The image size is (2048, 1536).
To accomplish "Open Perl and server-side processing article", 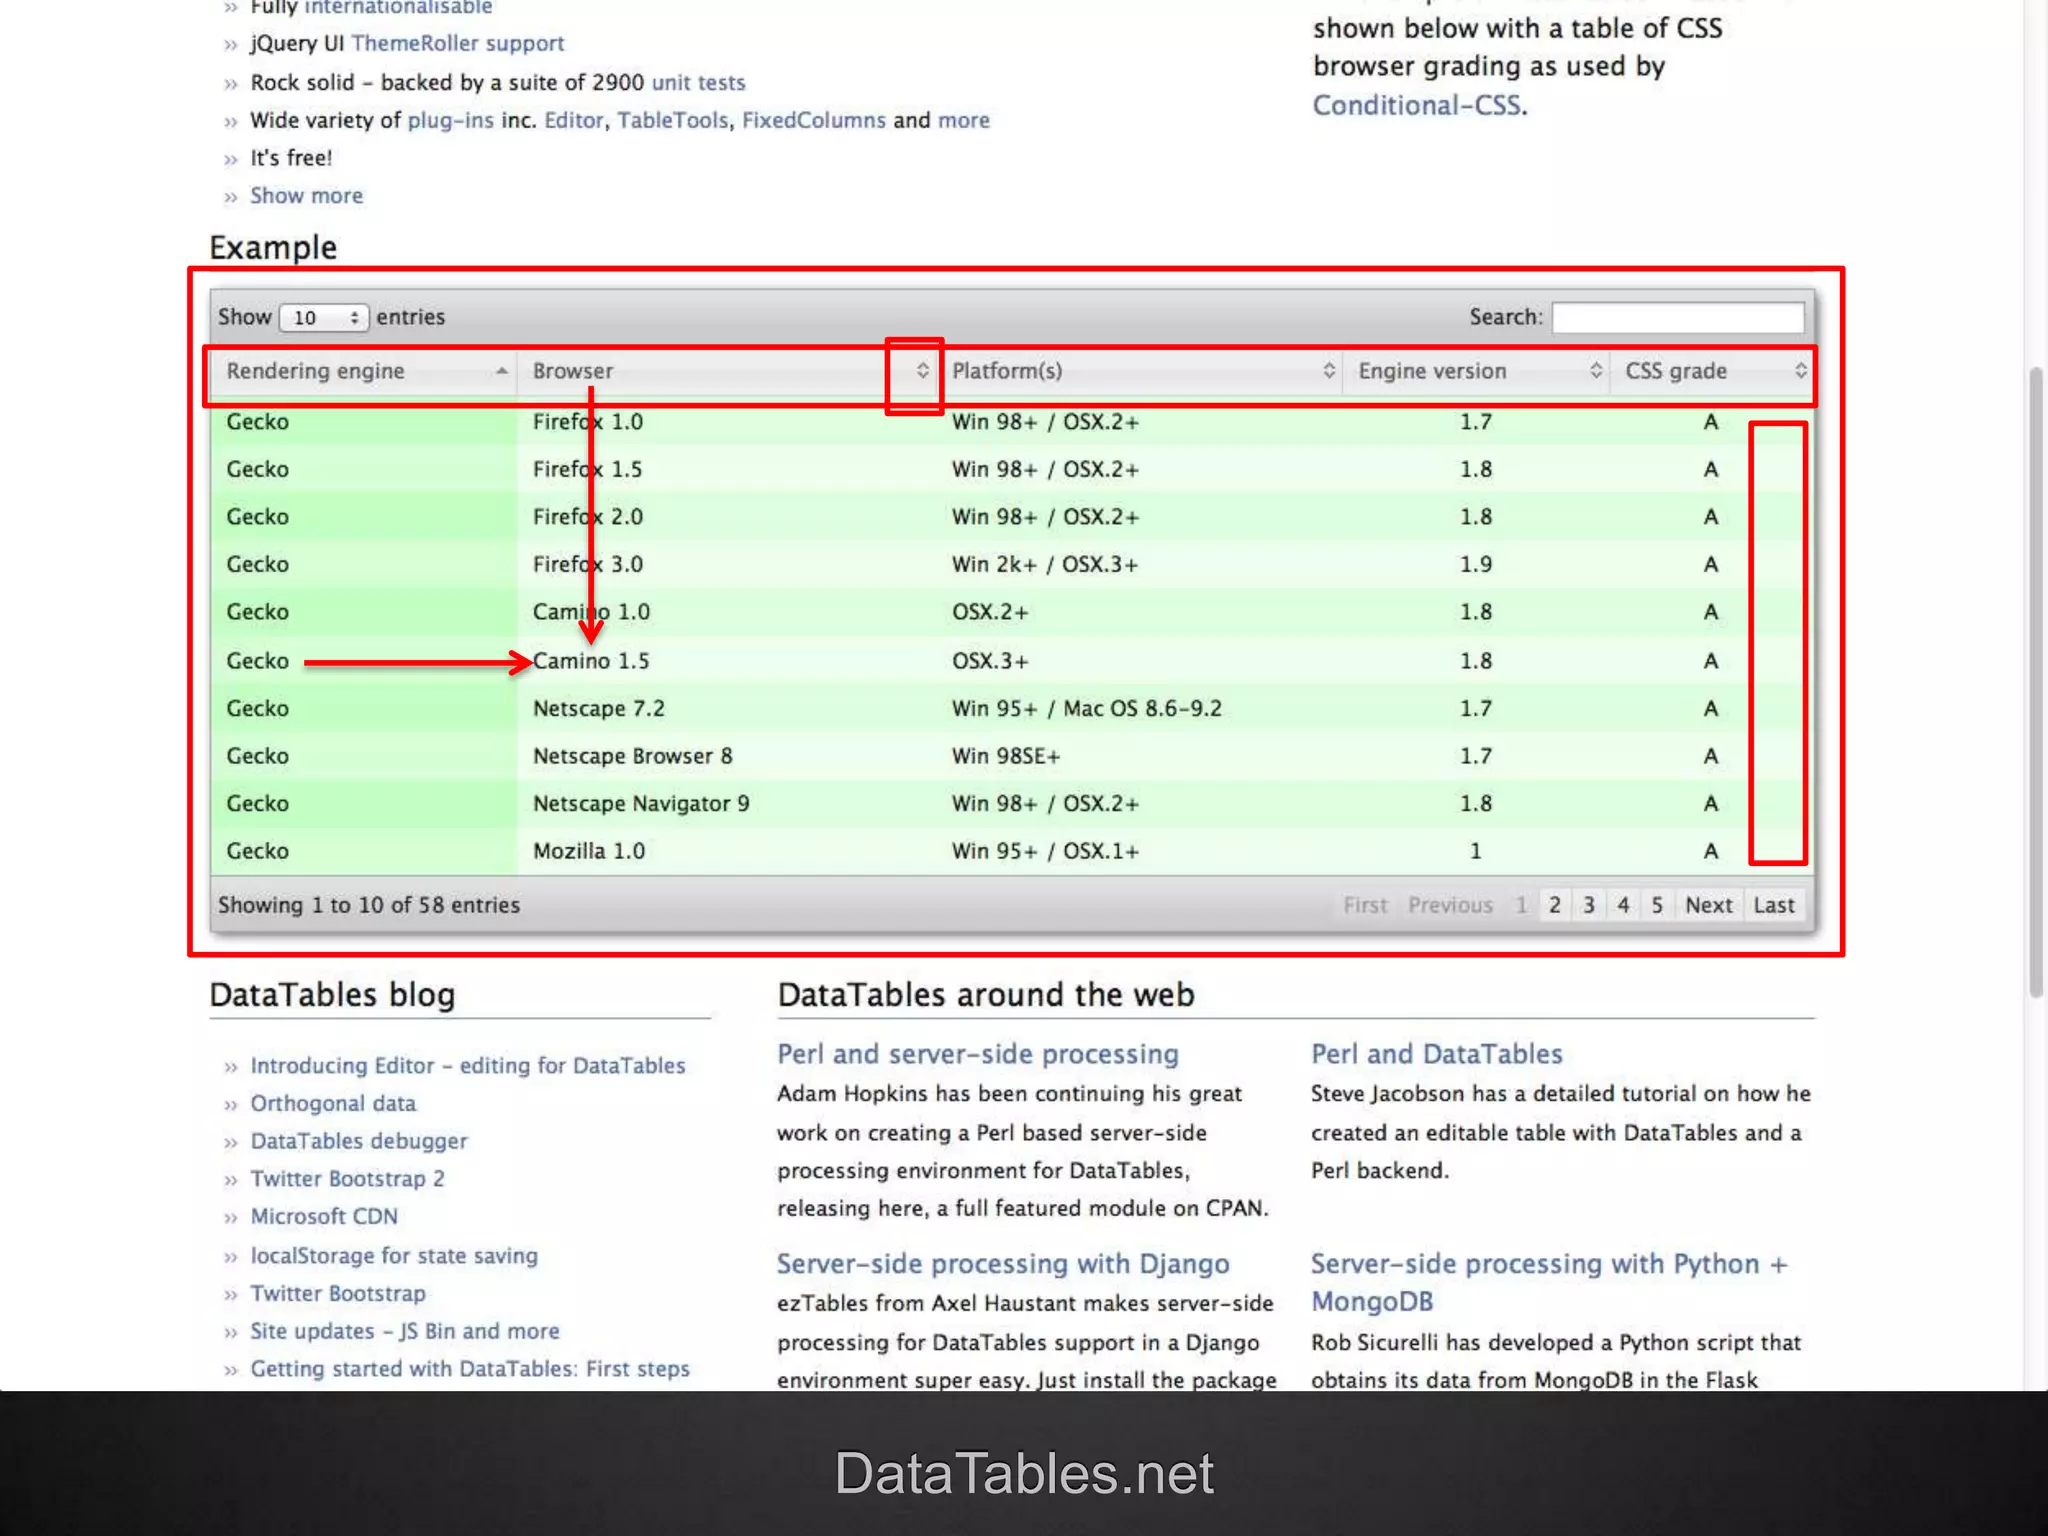I will click(x=978, y=1054).
